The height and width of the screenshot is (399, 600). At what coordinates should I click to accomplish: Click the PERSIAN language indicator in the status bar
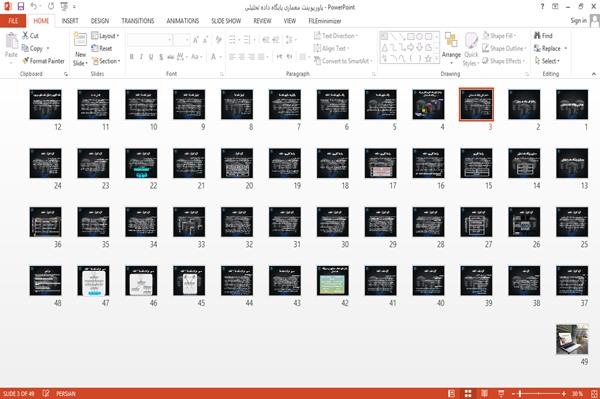tap(66, 394)
